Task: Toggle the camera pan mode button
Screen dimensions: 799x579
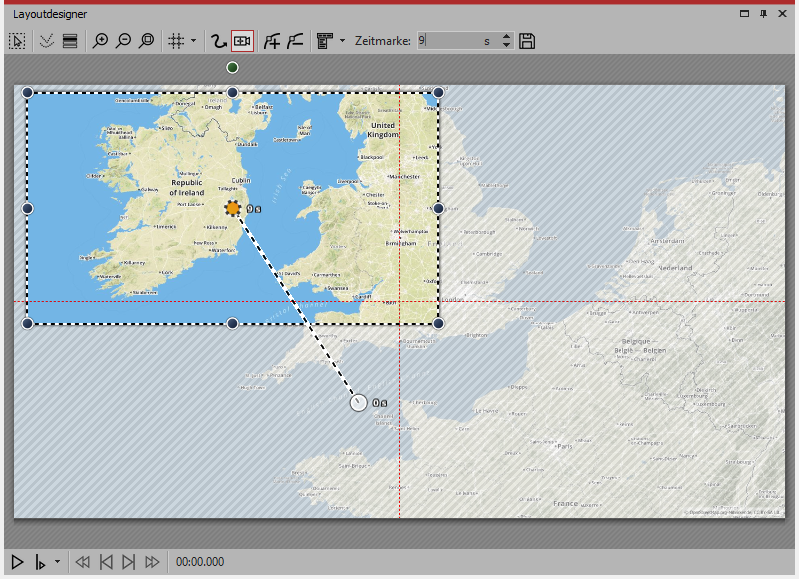Action: [242, 41]
